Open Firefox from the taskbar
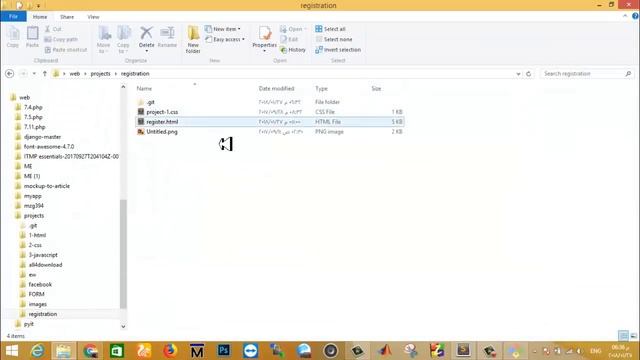The height and width of the screenshot is (360, 640). coord(170,351)
